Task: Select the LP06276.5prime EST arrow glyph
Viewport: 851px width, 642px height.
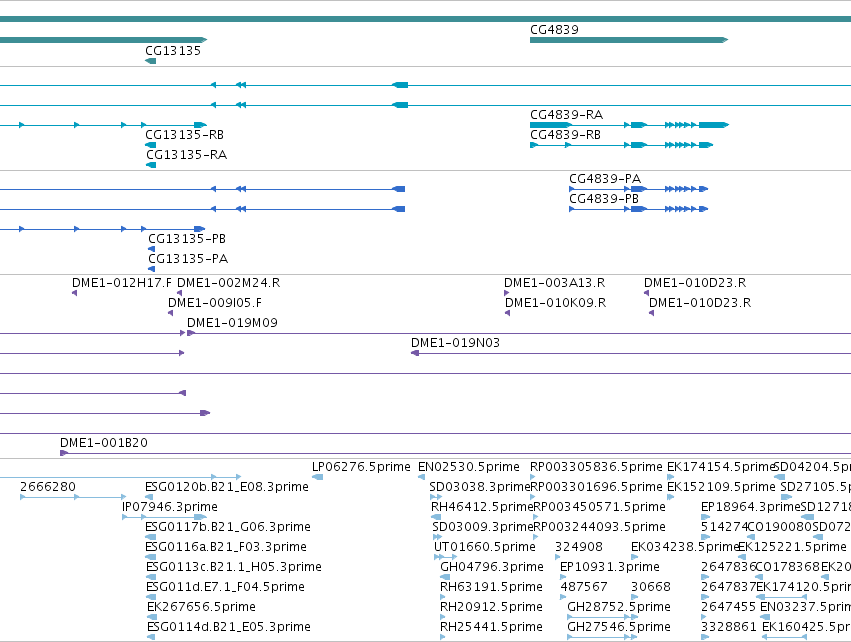Action: click(x=317, y=478)
